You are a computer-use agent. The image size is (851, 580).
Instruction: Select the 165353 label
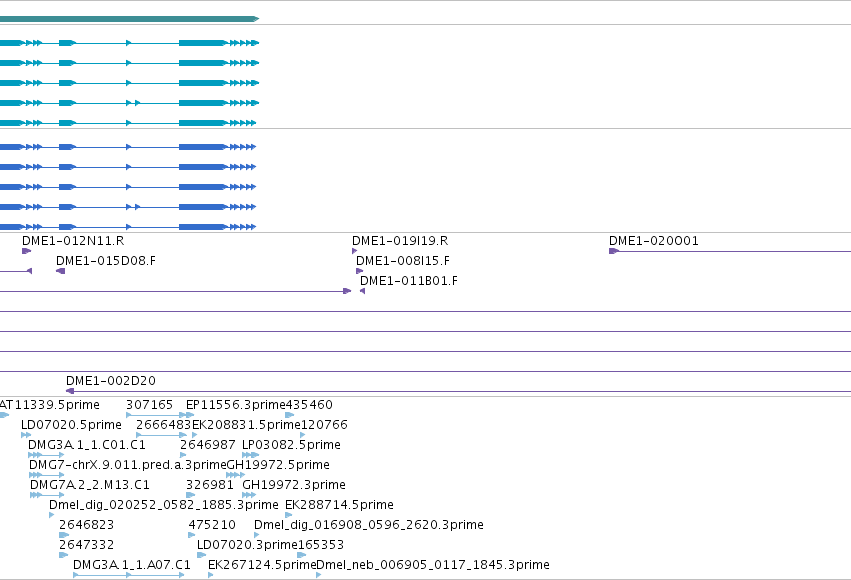pyautogui.click(x=321, y=545)
